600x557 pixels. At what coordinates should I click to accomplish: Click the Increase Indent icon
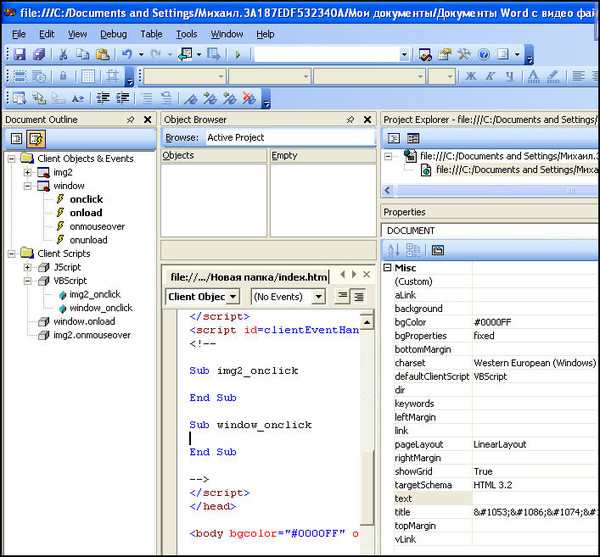(122, 98)
